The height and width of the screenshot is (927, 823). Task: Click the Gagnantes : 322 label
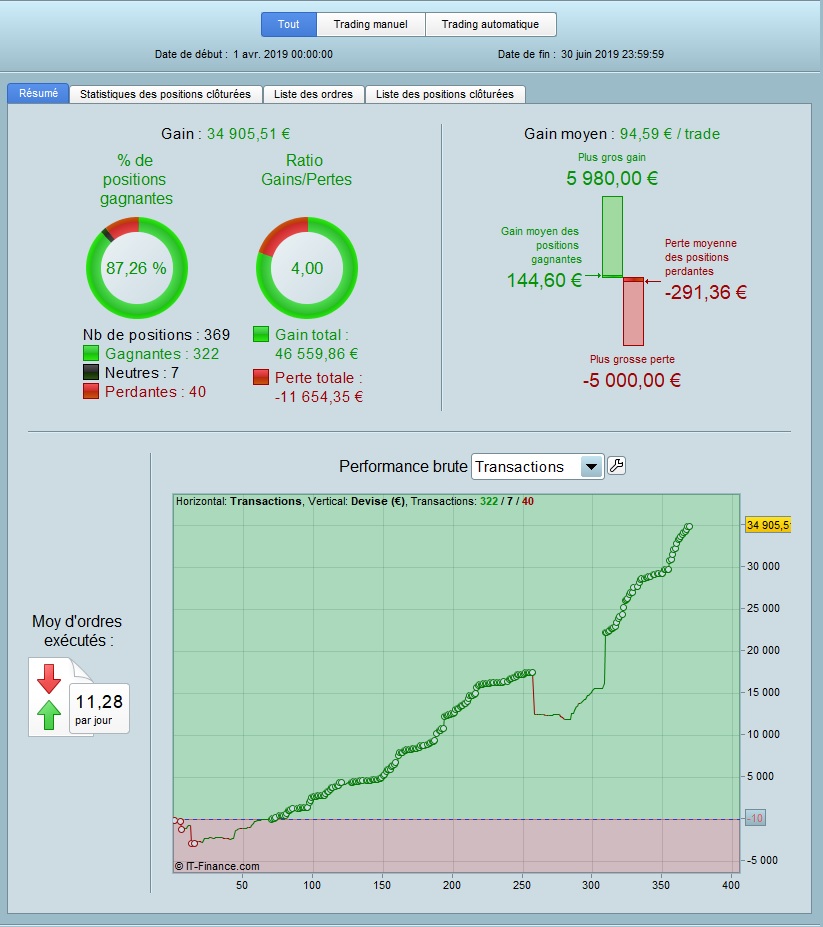[x=162, y=354]
